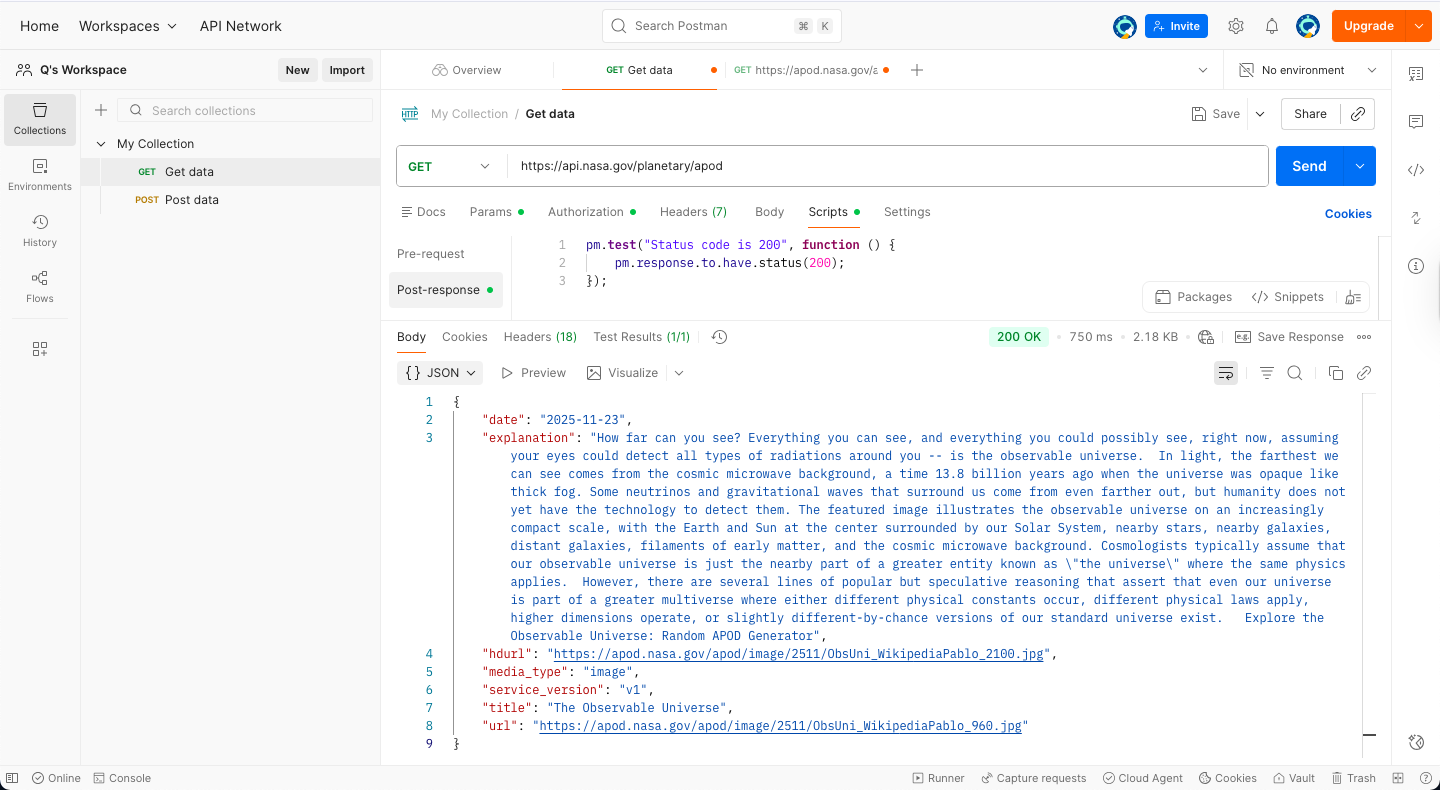Viewport: 1440px width, 790px height.
Task: Click the Send button
Action: tap(1309, 166)
